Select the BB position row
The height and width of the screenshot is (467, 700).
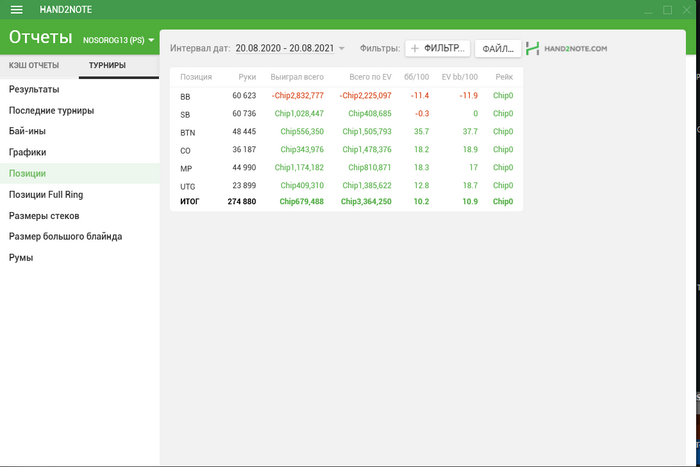coord(346,96)
